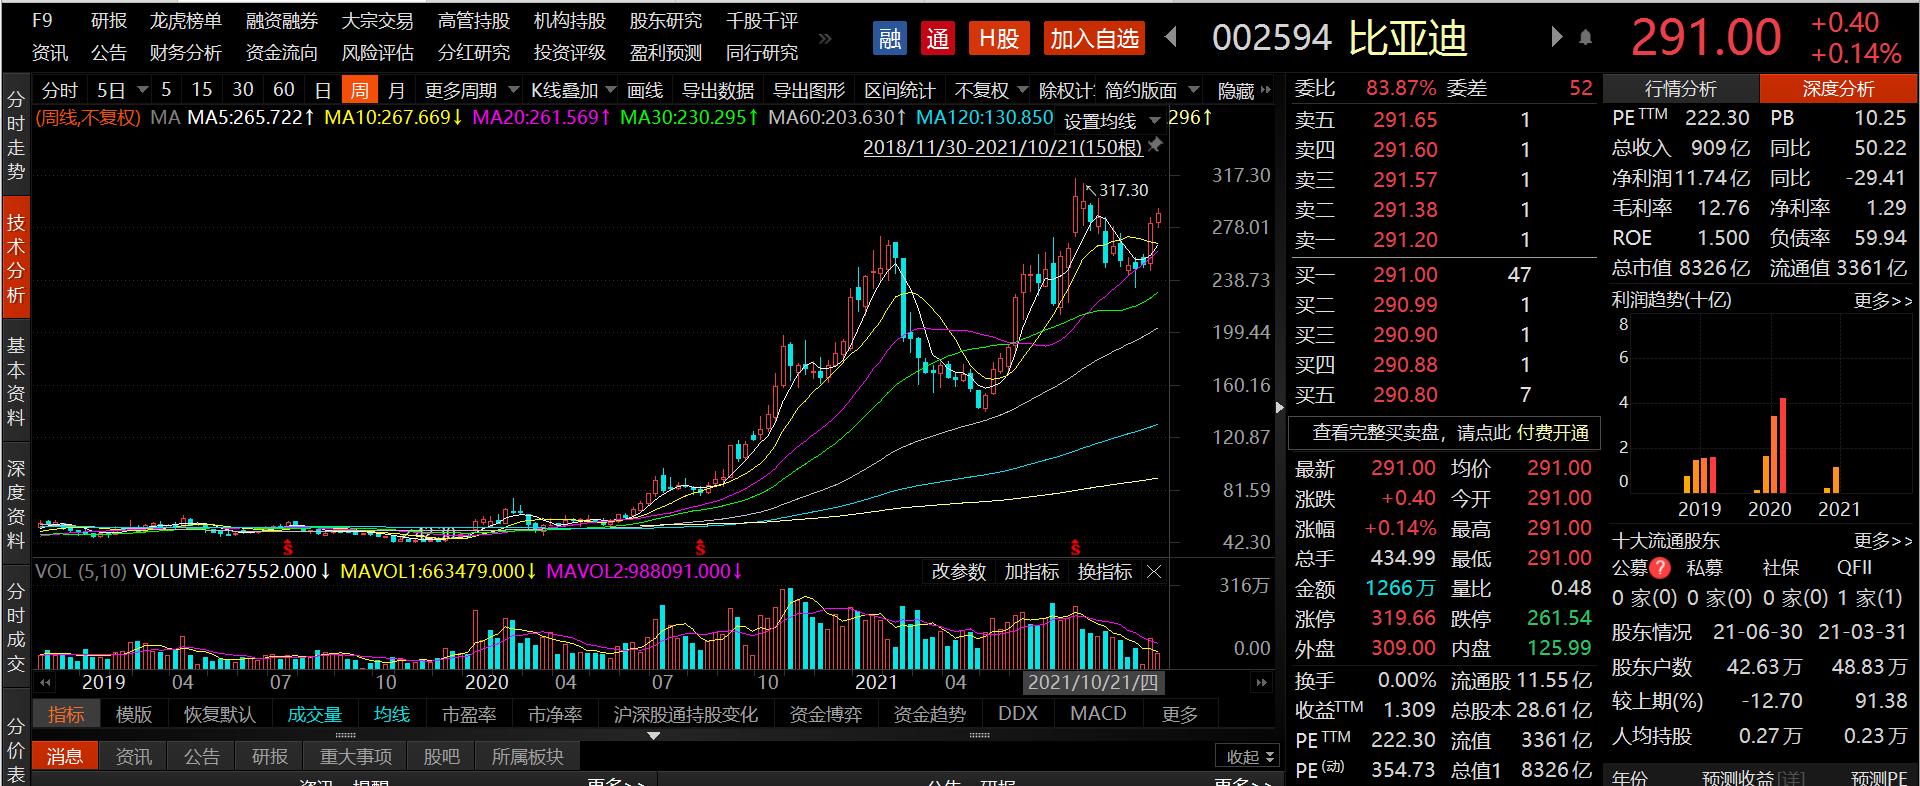The image size is (1920, 786).
Task: Click red S marker near mid-2020
Action: 700,547
